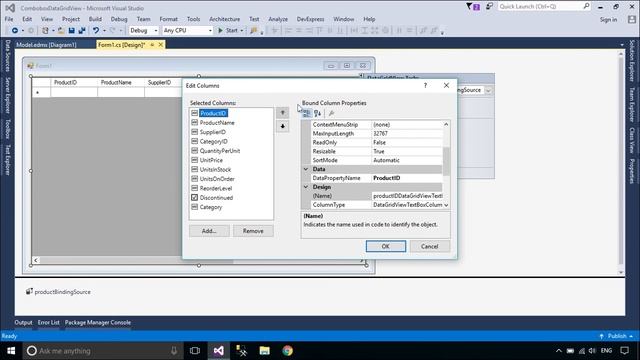Switch property grid to Alphabetical view
Viewport: 640px width, 360px height.
coord(317,113)
